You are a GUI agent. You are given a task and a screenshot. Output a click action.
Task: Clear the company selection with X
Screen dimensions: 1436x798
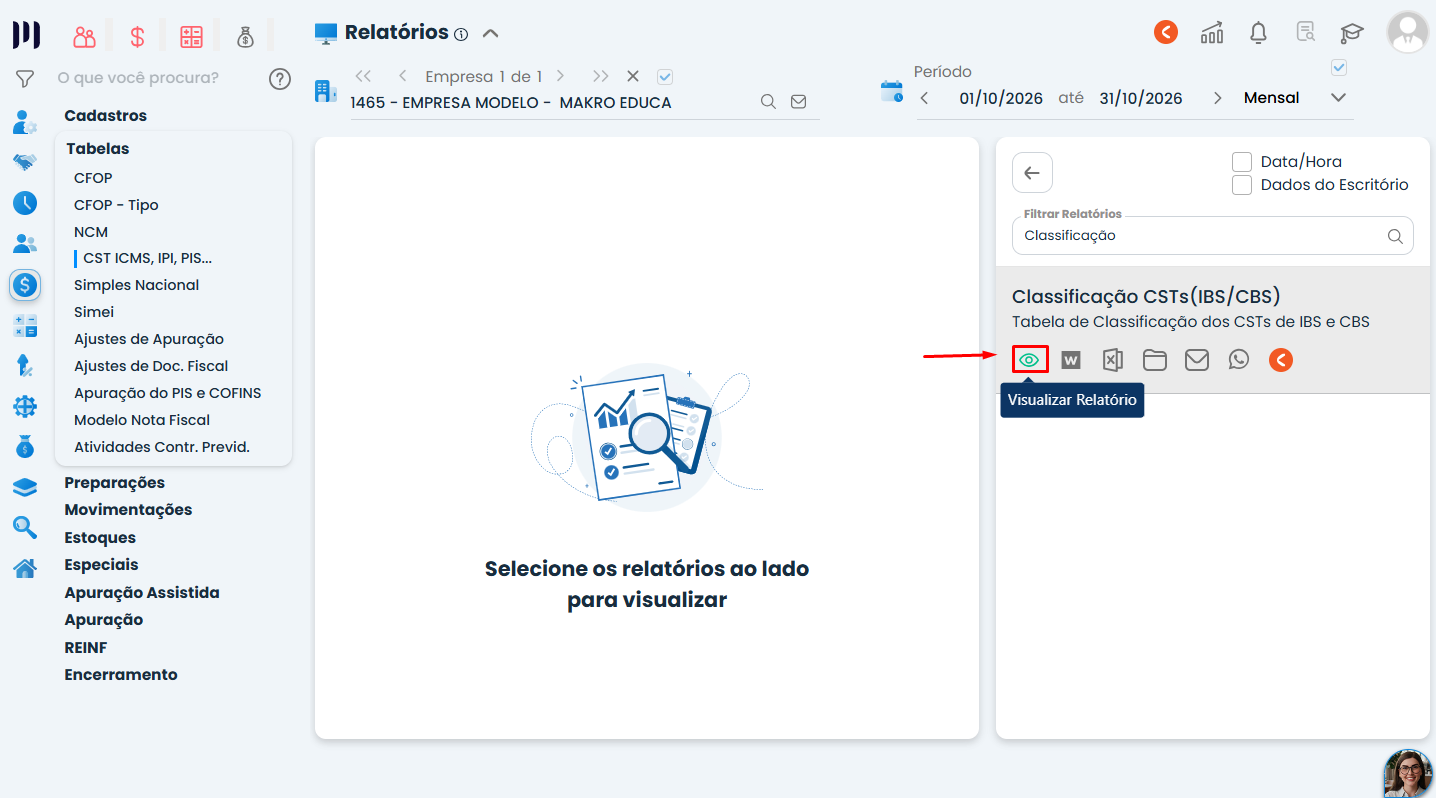[x=632, y=76]
